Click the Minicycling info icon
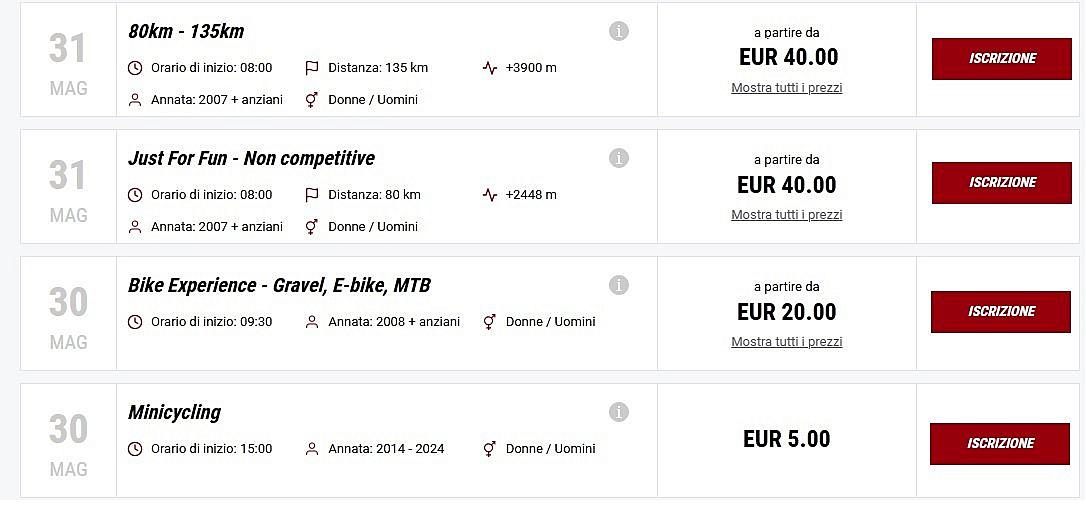This screenshot has height=506, width=1086. pyautogui.click(x=619, y=412)
